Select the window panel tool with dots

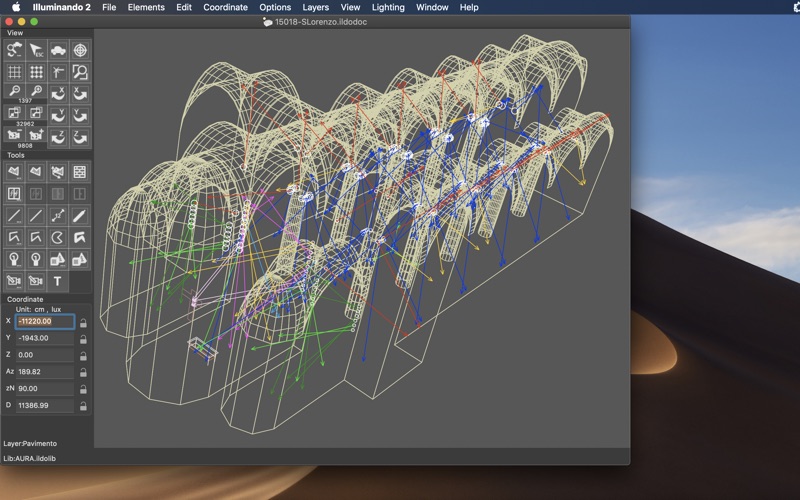(14, 194)
